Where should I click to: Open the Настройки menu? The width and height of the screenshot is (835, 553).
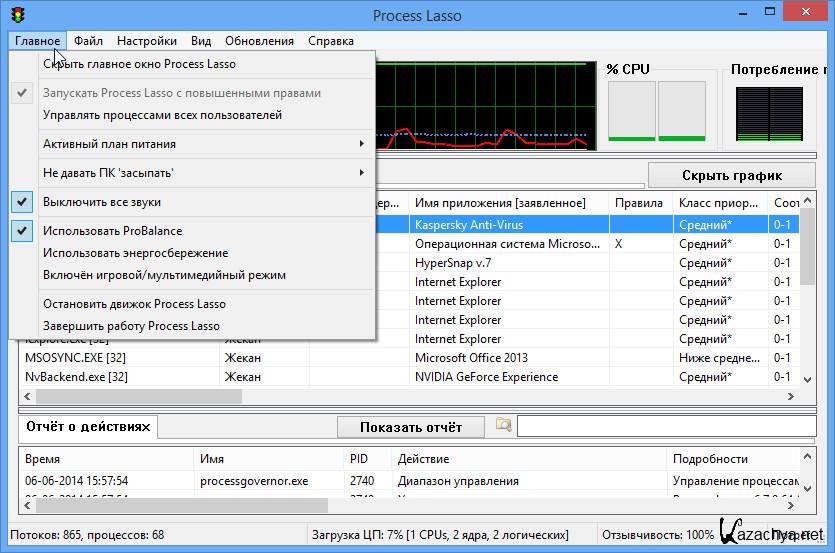146,41
